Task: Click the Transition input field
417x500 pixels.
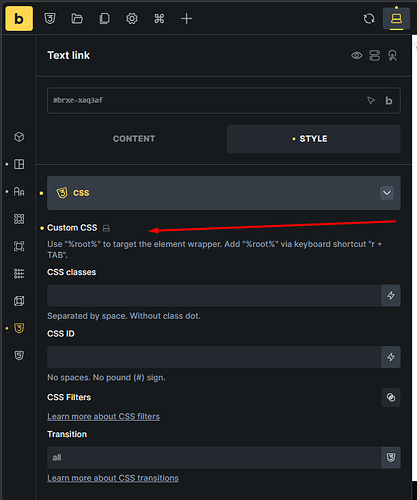Action: (214, 458)
